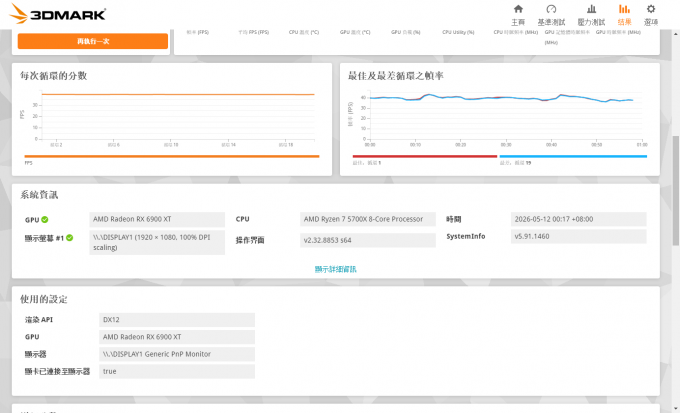The height and width of the screenshot is (413, 680).
Task: Select the system info GPU value AMD Radeon RX 6900 XT
Action: pyautogui.click(x=157, y=220)
